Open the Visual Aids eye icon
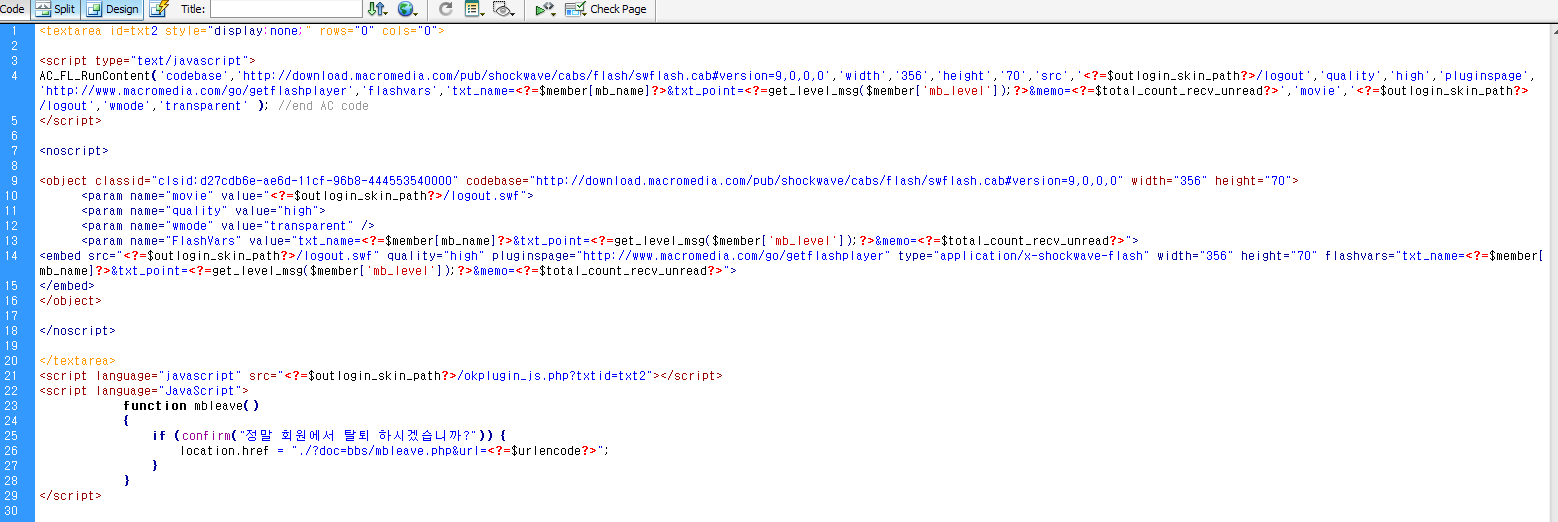The image size is (1558, 522). tap(504, 9)
